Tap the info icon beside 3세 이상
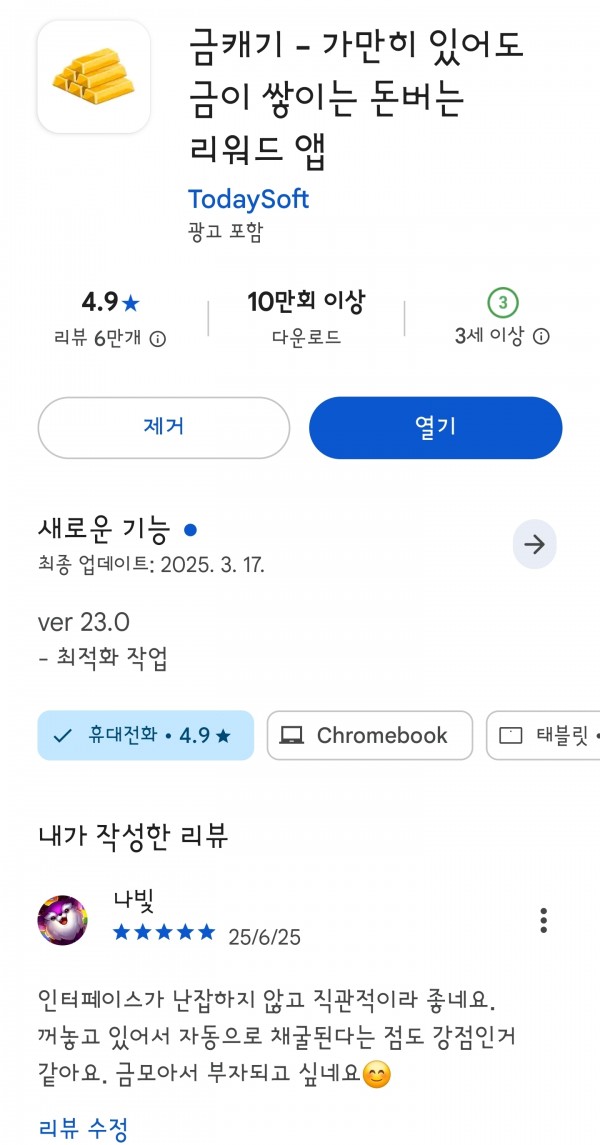The height and width of the screenshot is (1145, 600). (541, 337)
